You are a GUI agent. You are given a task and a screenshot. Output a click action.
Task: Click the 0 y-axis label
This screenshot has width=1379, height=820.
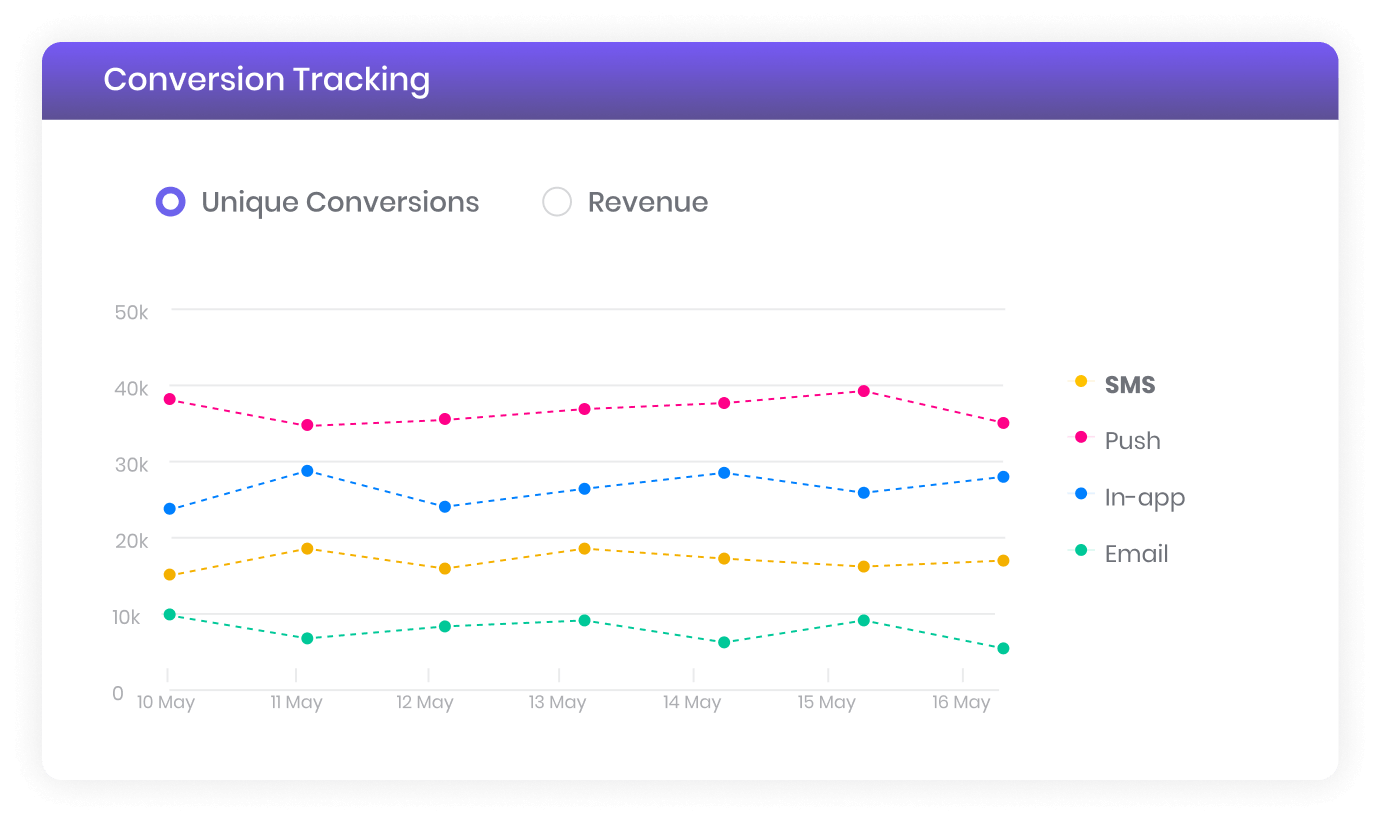click(x=118, y=694)
